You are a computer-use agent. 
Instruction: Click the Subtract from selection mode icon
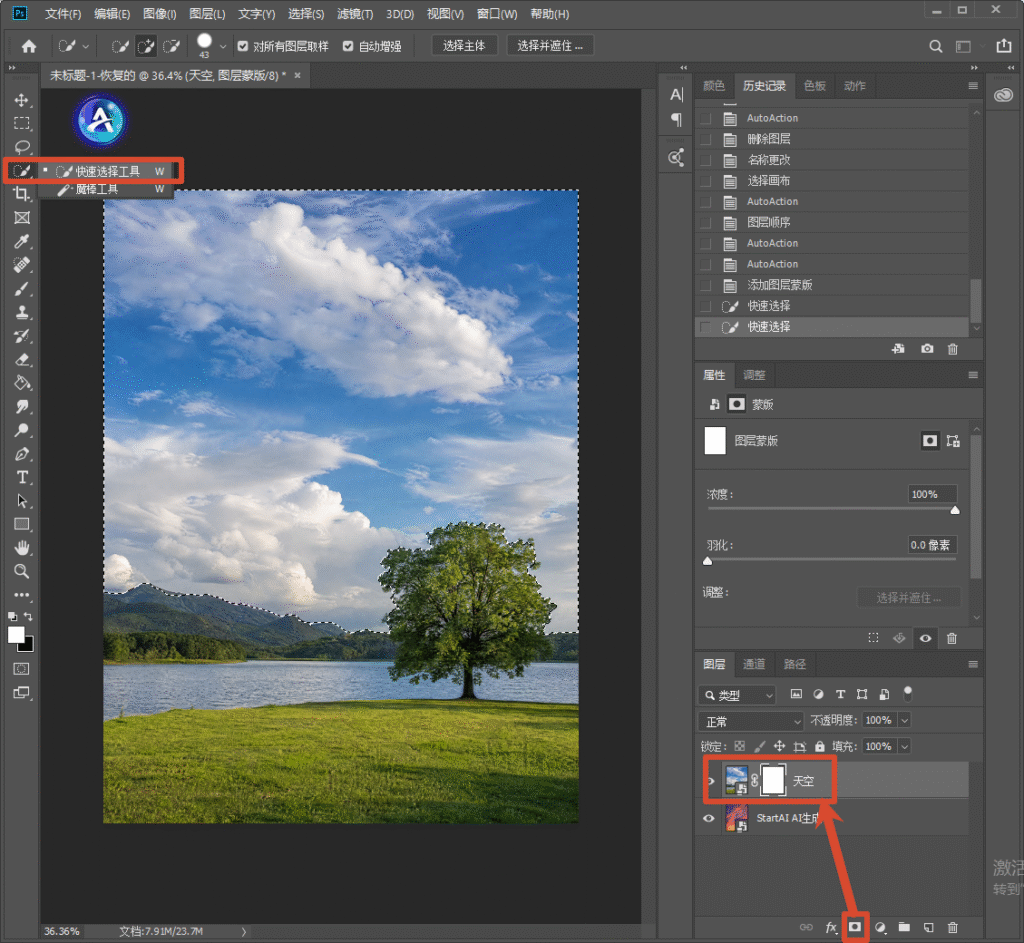(x=171, y=46)
